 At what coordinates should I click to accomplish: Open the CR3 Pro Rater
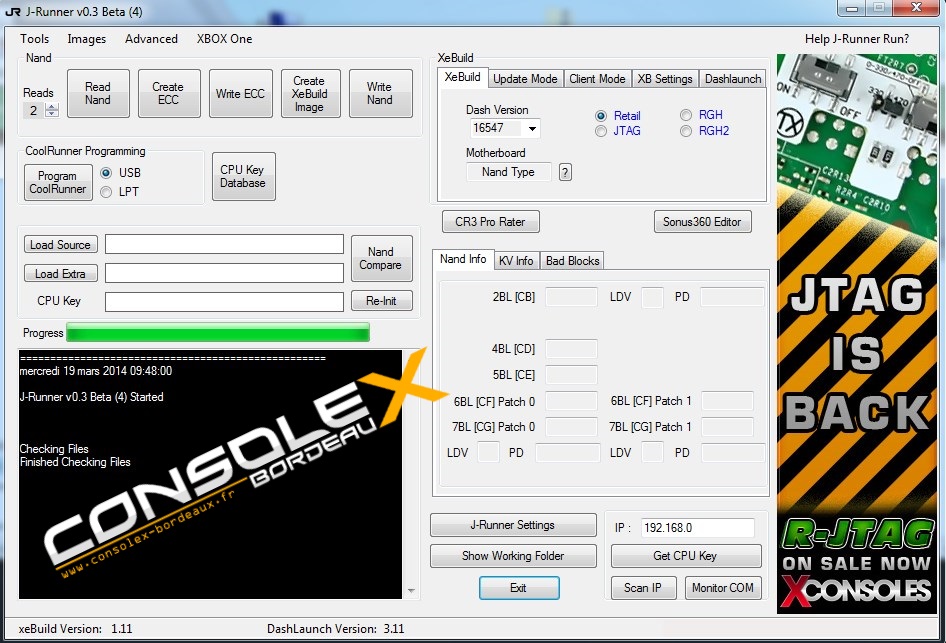[490, 222]
